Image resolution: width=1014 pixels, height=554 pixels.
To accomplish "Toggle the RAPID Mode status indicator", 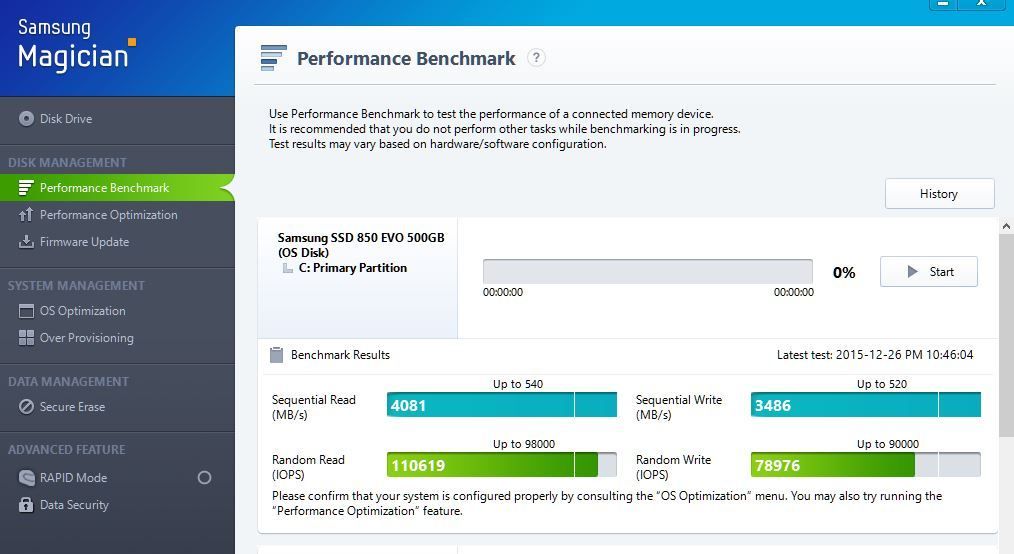I will 204,478.
